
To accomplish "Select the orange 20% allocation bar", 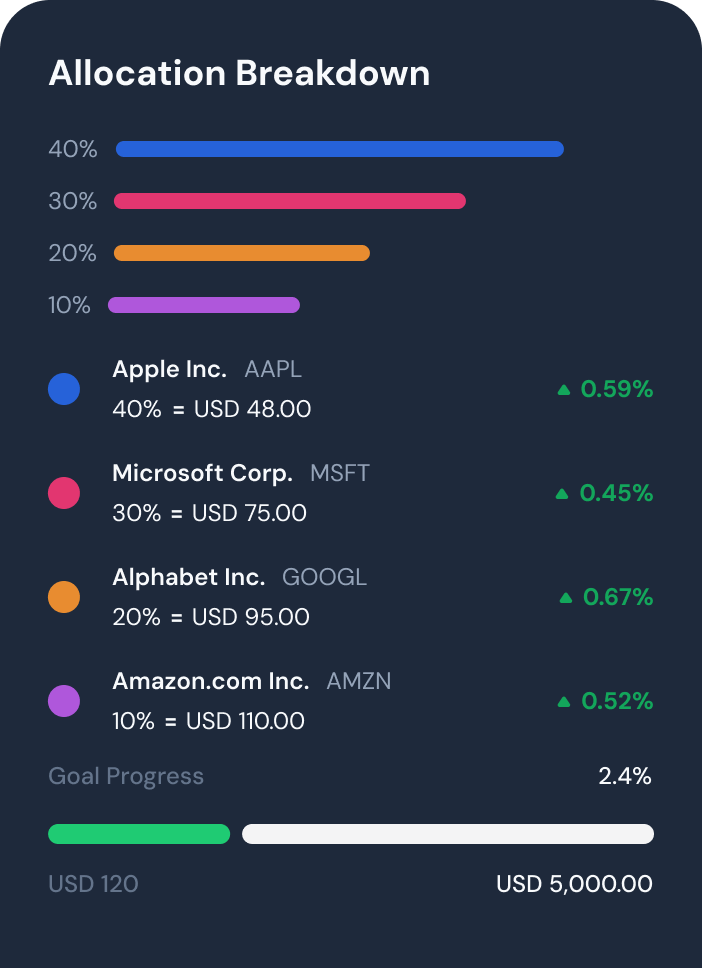I will tap(241, 253).
